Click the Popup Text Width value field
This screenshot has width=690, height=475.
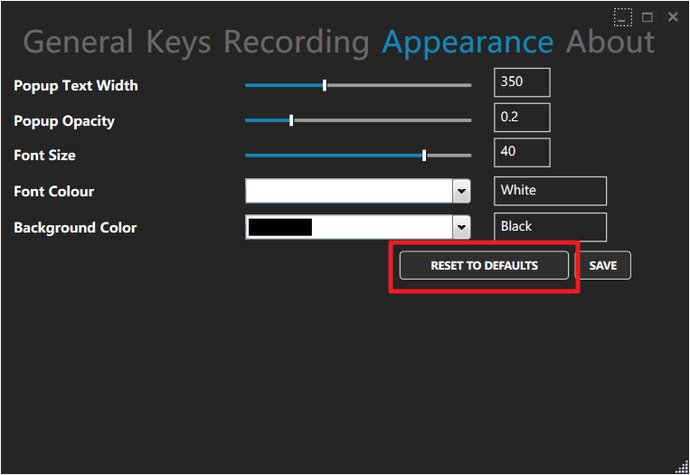tap(522, 82)
